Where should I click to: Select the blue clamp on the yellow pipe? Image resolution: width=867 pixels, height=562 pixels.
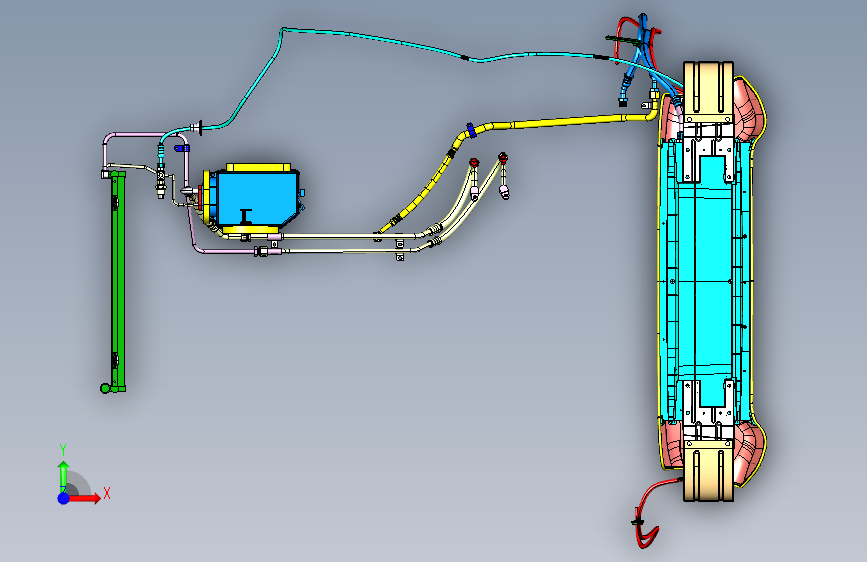[471, 131]
